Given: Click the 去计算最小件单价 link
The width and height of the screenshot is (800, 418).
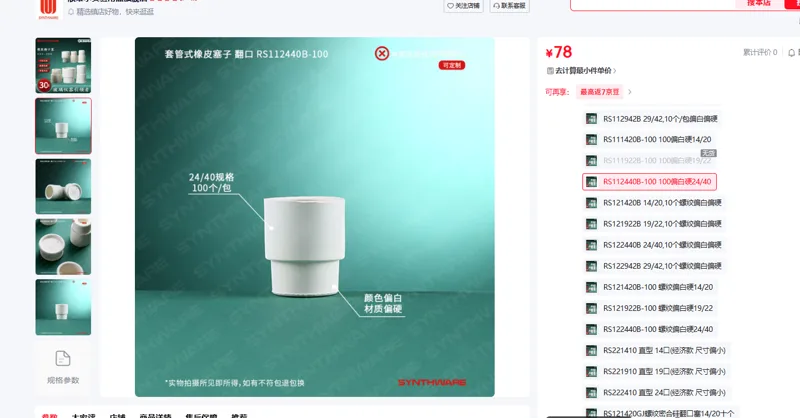Looking at the screenshot, I should click(582, 70).
